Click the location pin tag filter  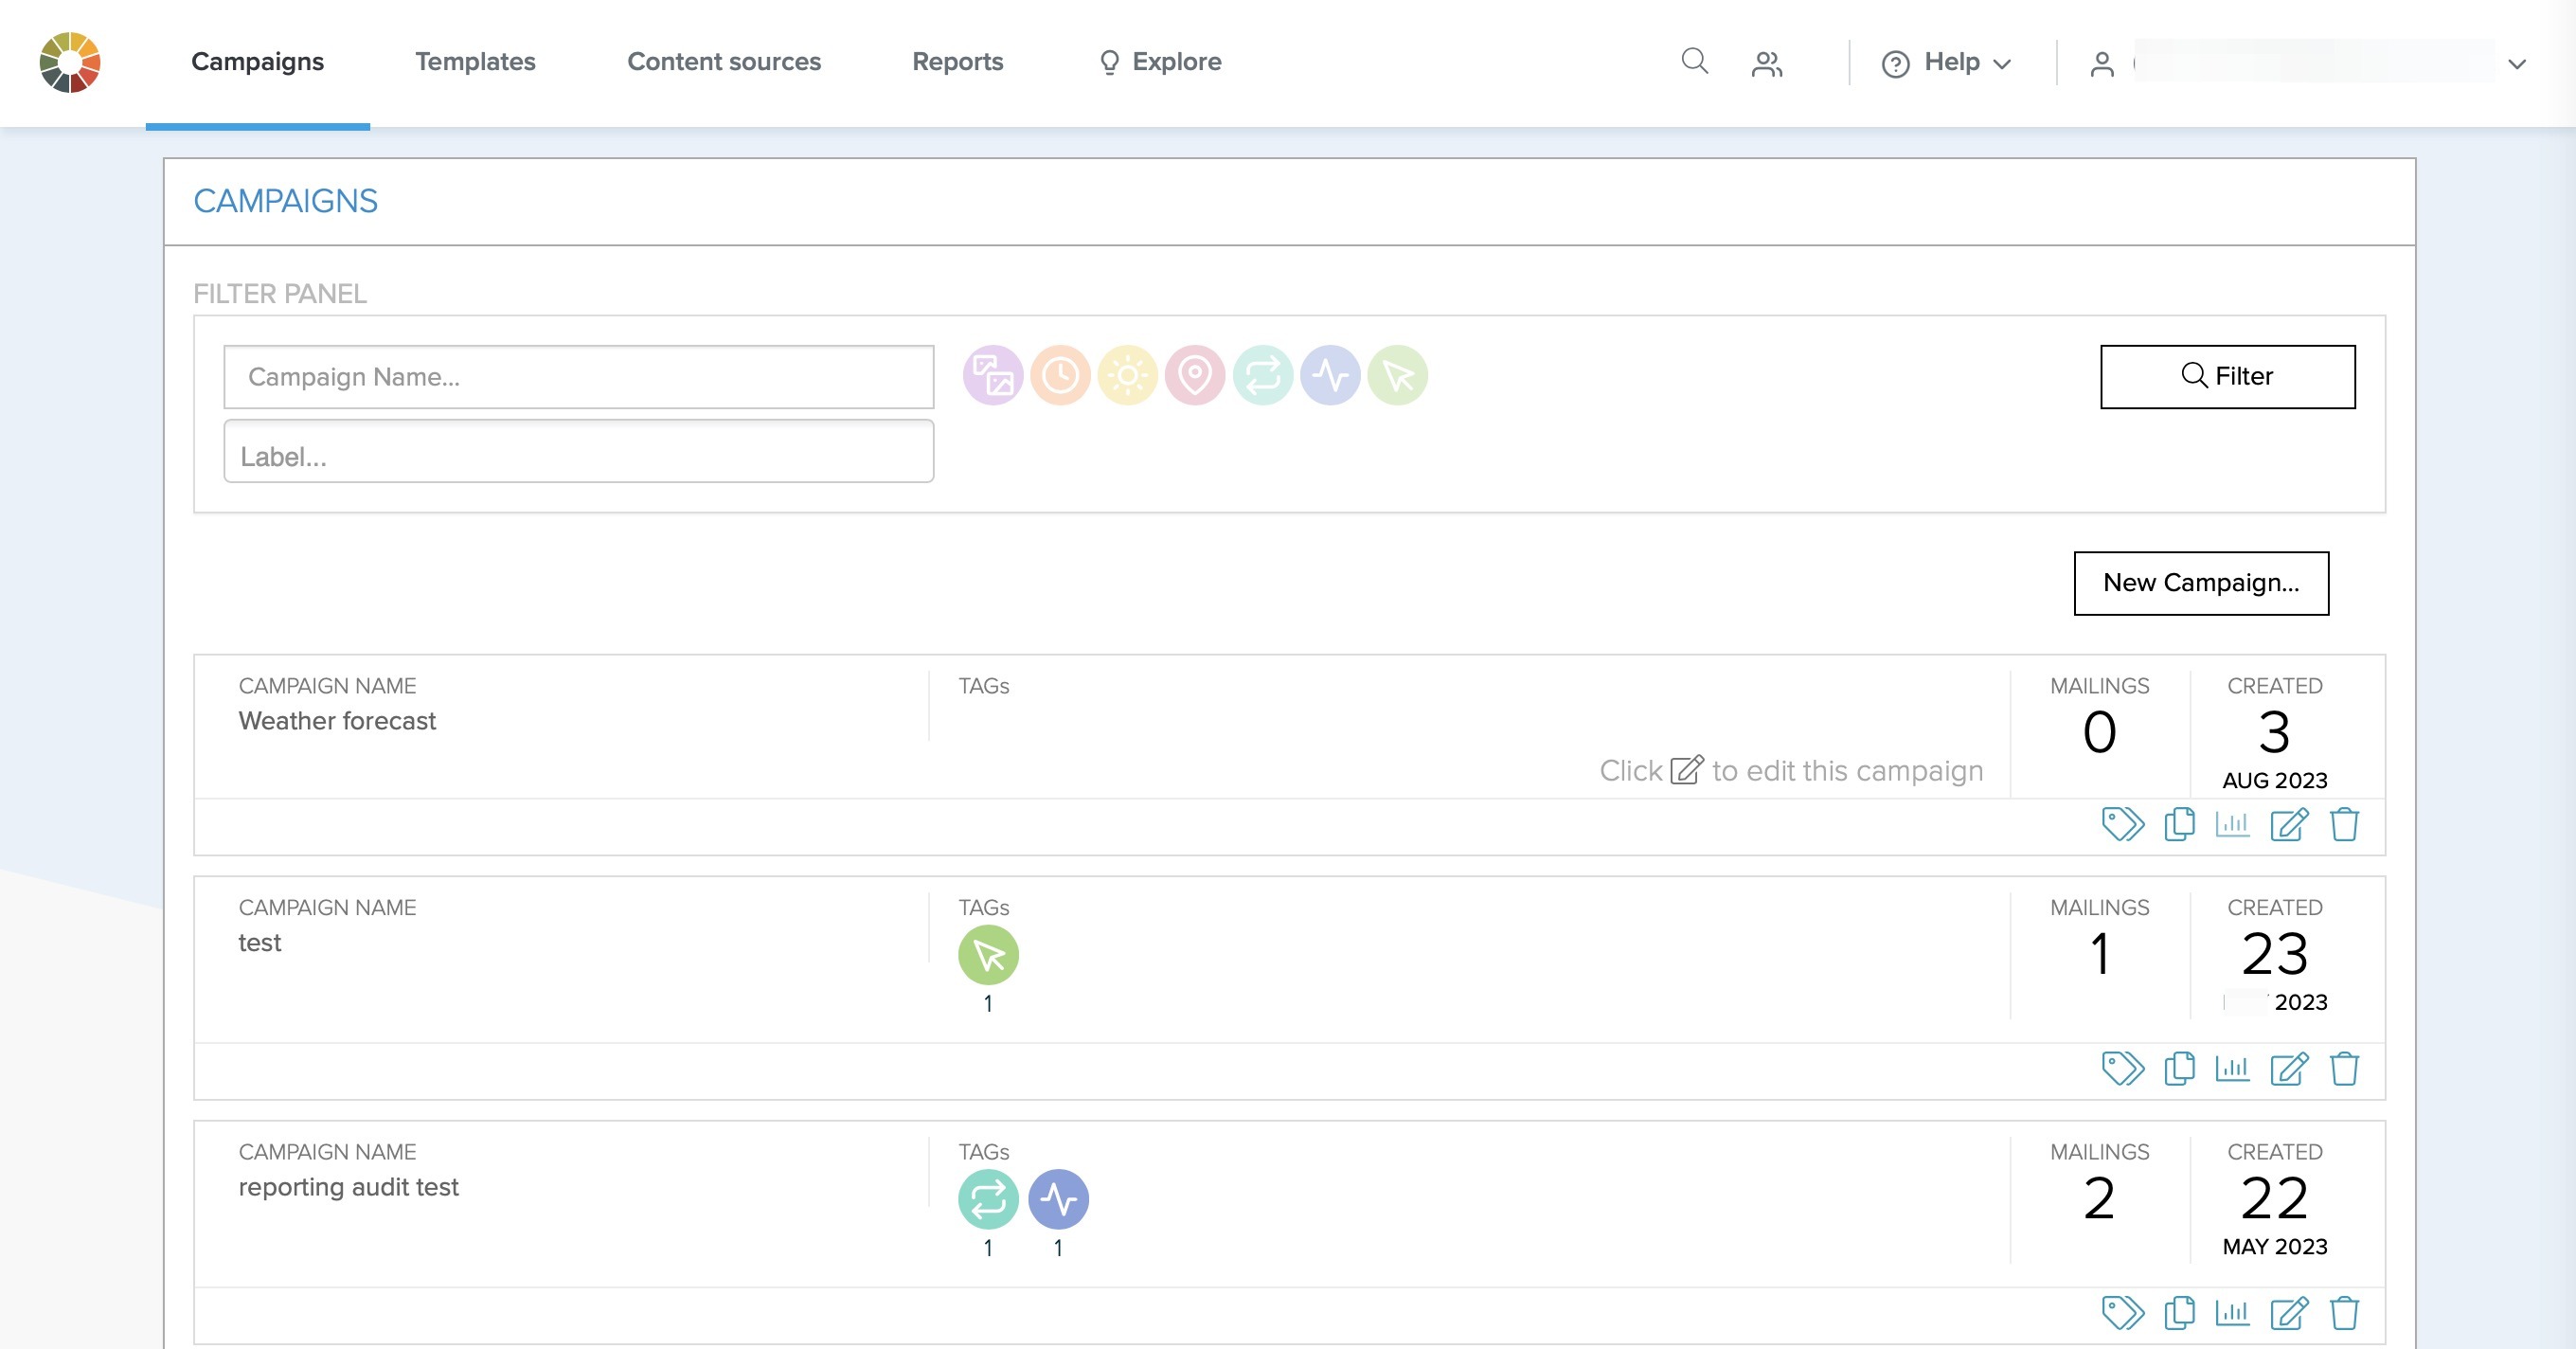click(1195, 376)
